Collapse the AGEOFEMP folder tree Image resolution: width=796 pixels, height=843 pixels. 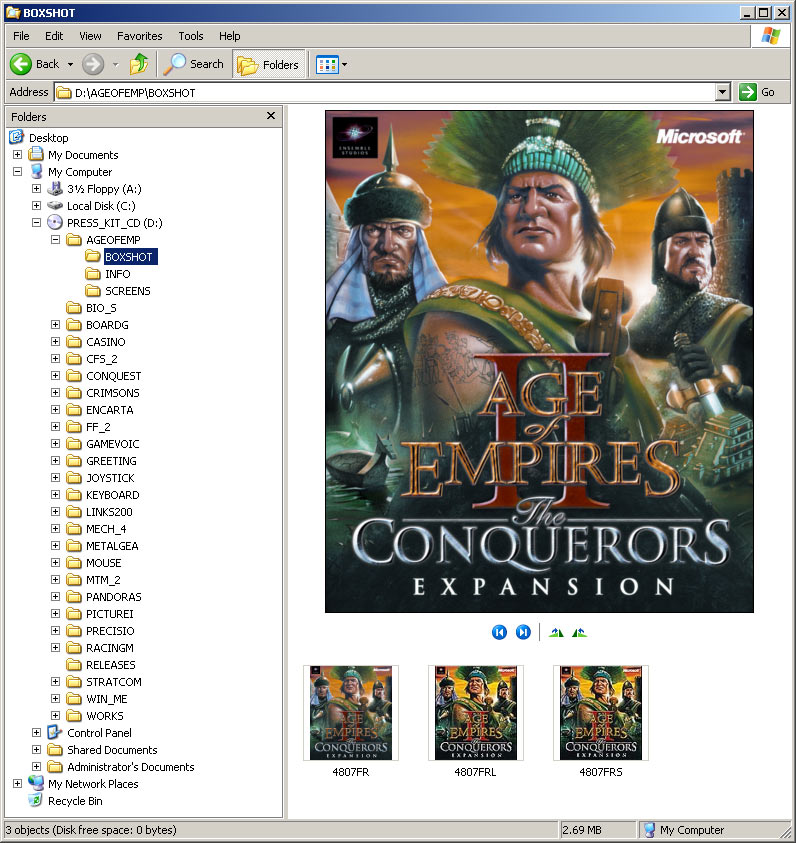pyautogui.click(x=56, y=240)
